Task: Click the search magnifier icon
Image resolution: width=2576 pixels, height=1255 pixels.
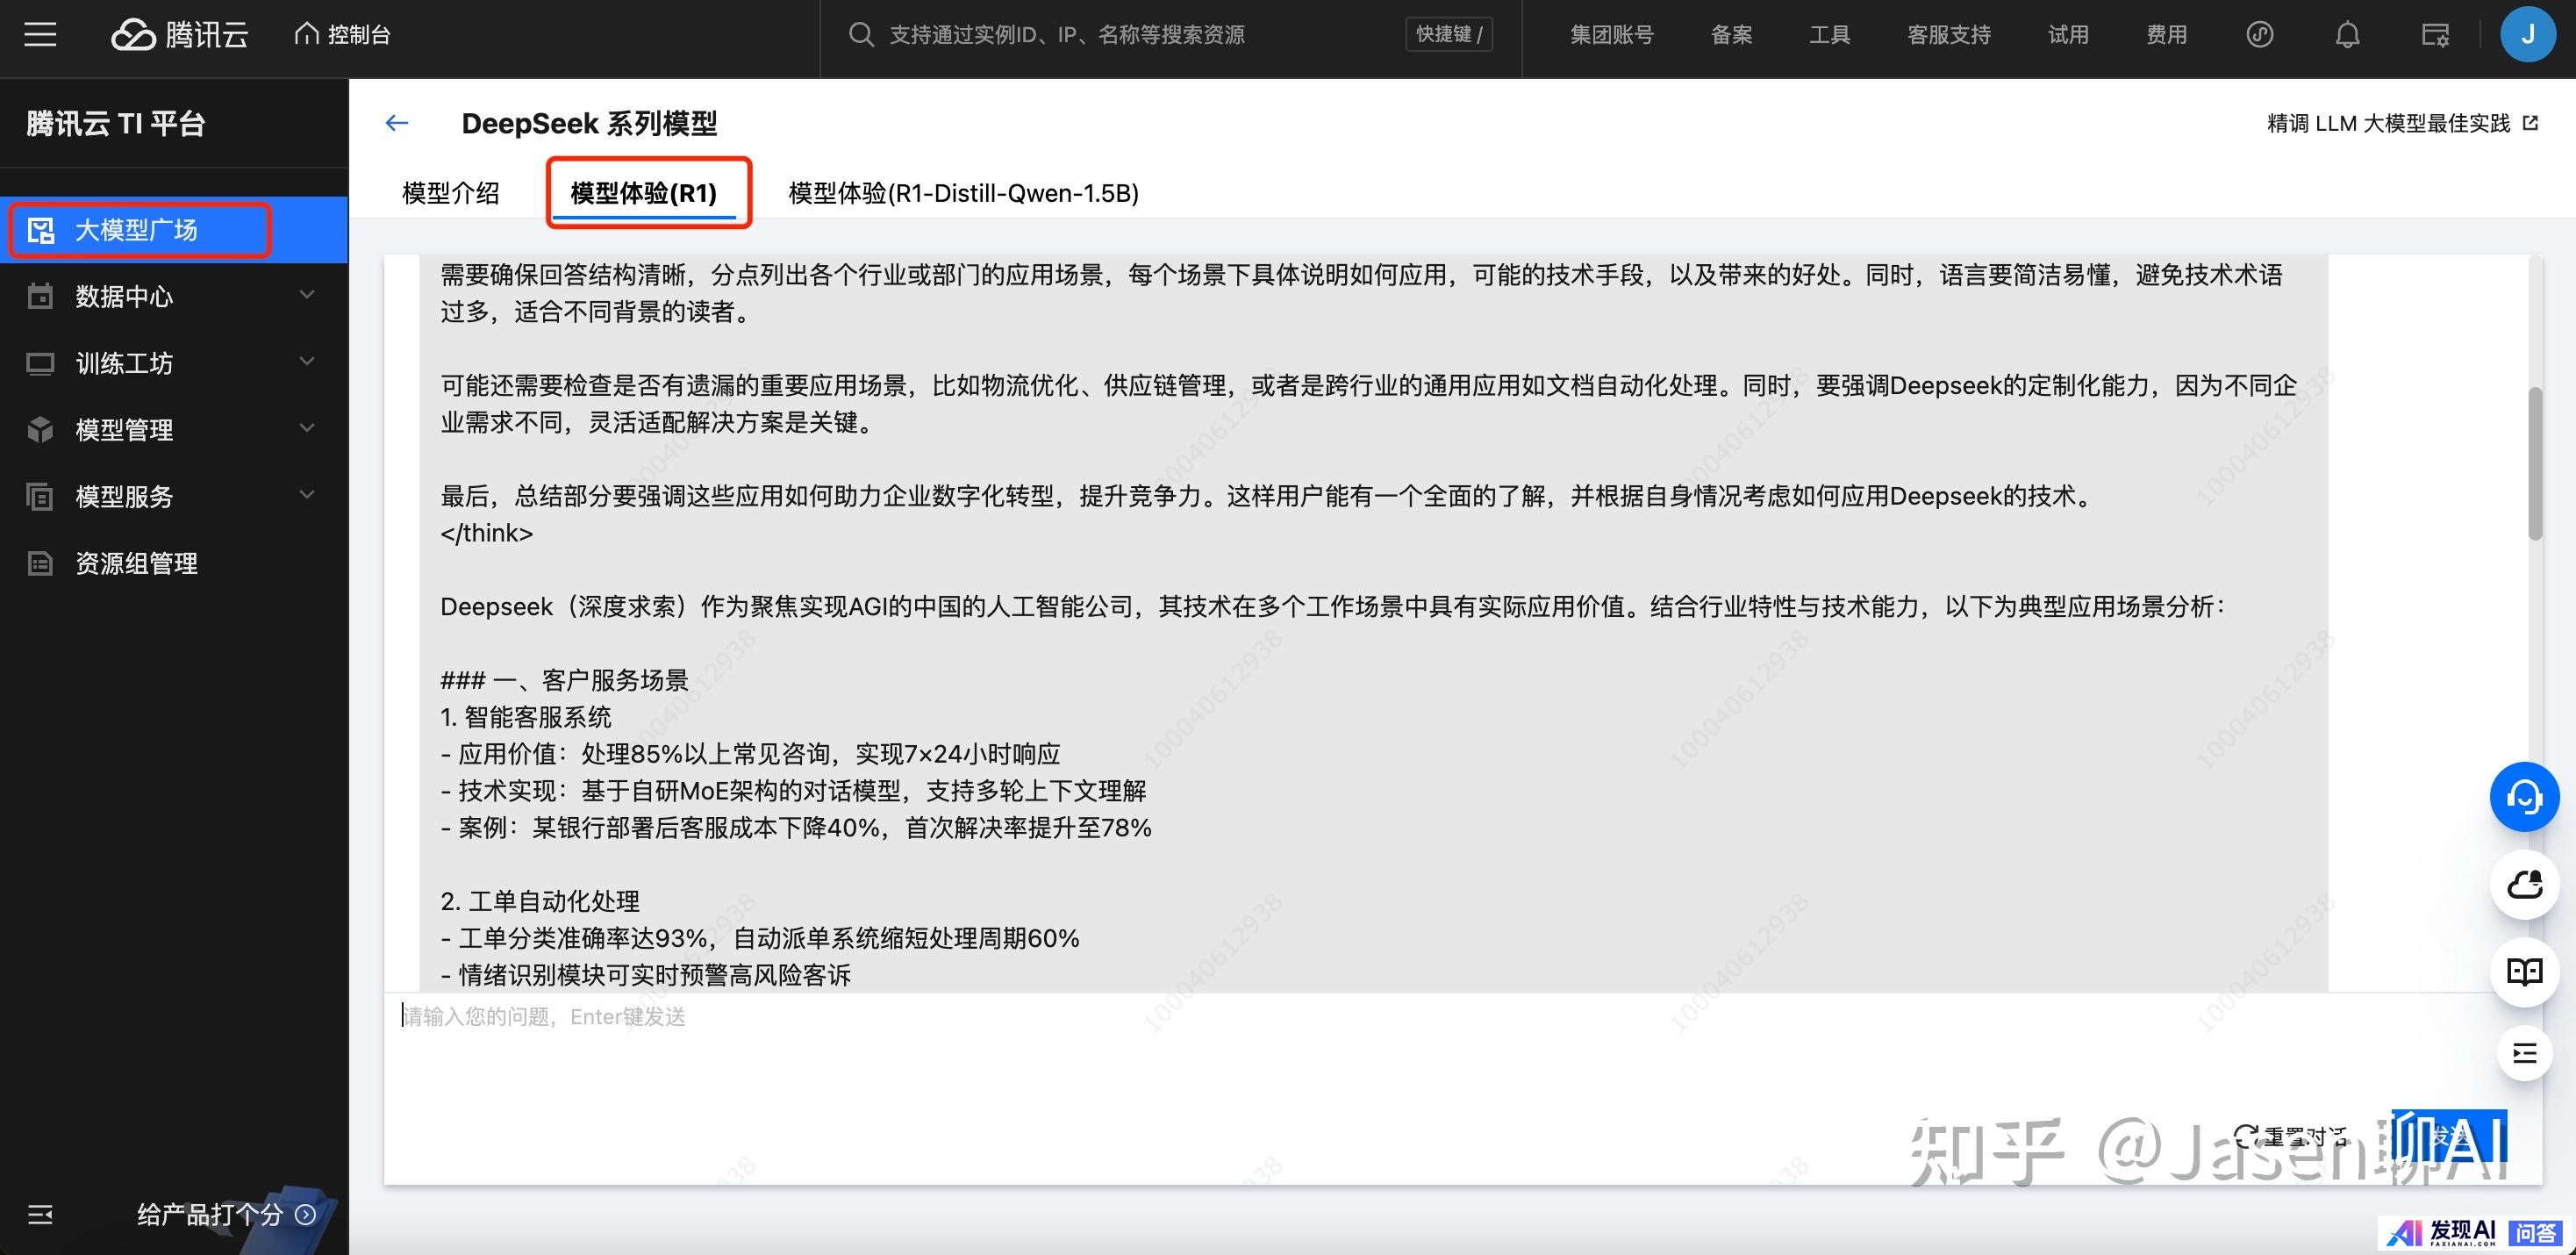Action: tap(861, 35)
